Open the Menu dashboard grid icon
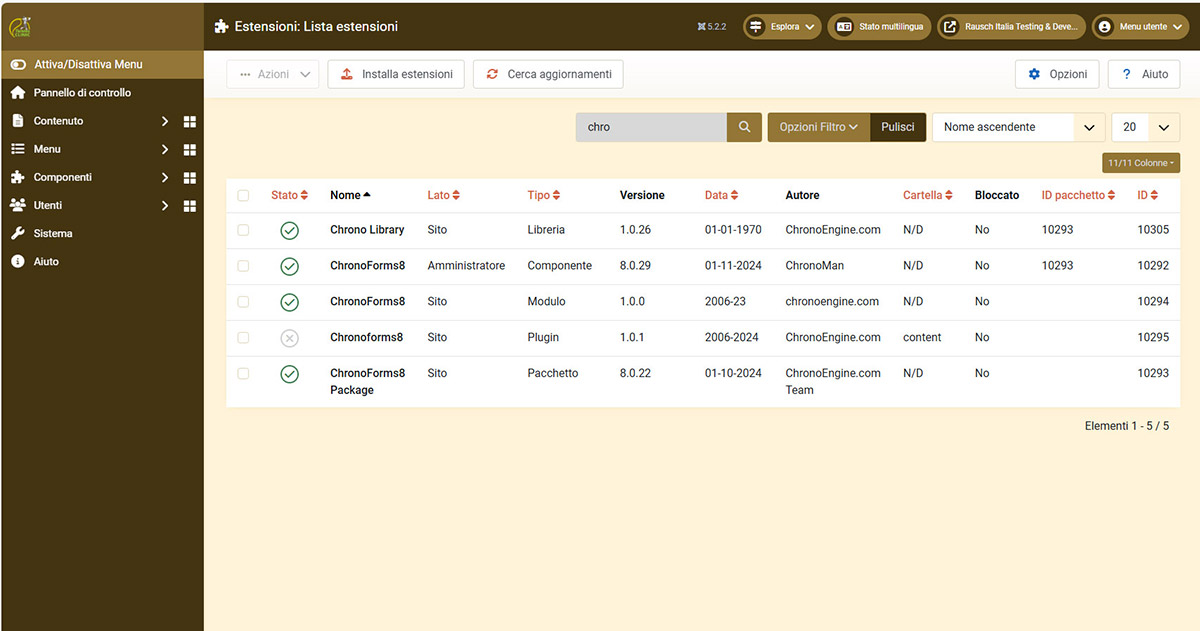Image resolution: width=1200 pixels, height=631 pixels. (190, 150)
